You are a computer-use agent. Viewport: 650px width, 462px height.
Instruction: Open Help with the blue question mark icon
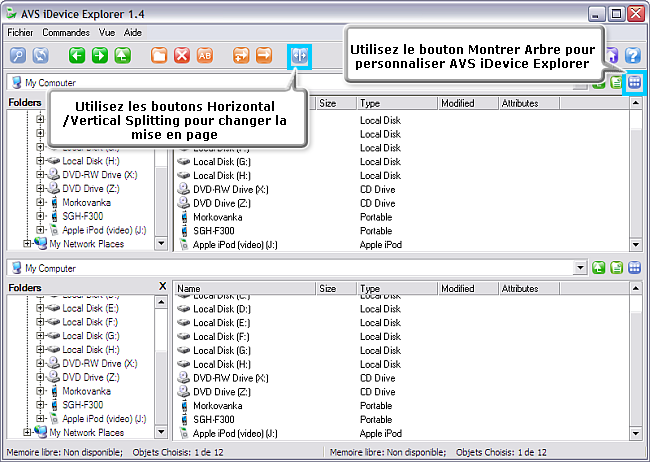tap(633, 55)
